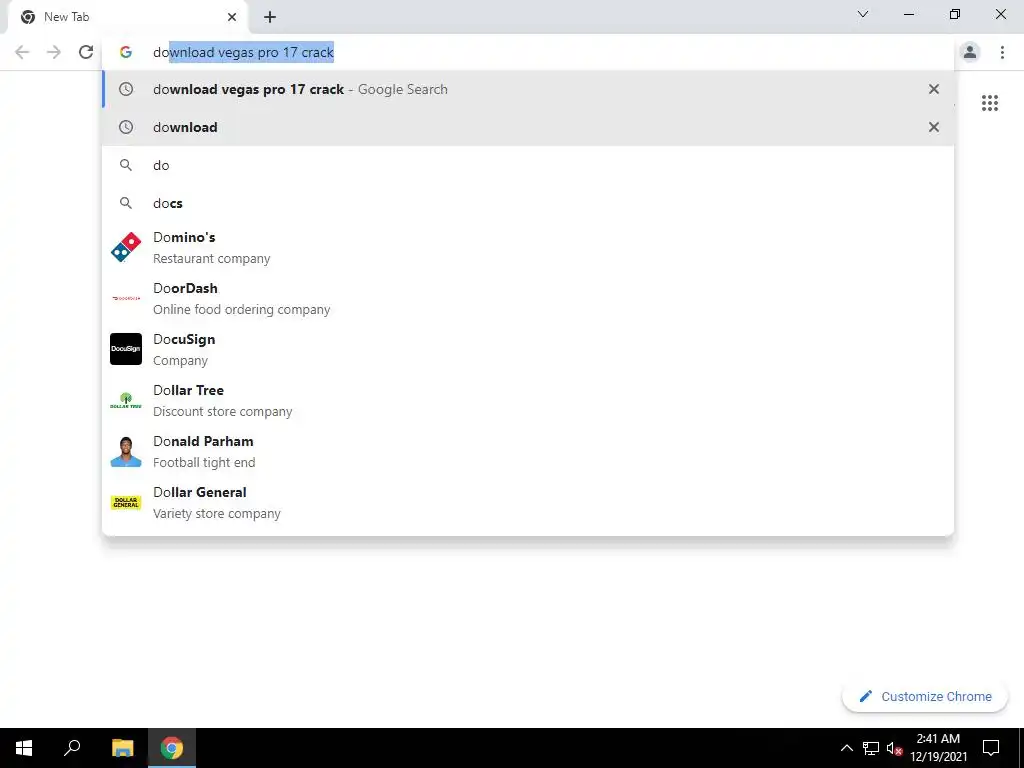
Task: Click the browser forward arrow
Action: 54,52
